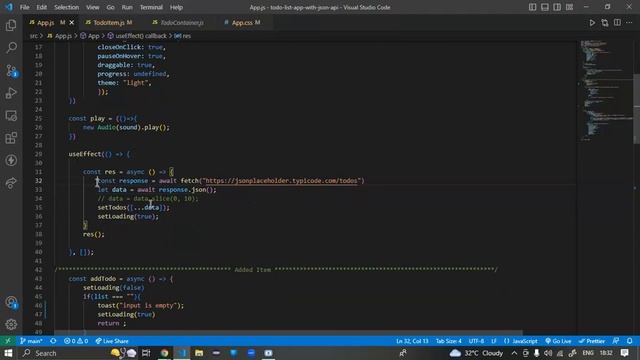The height and width of the screenshot is (360, 640).
Task: Click the taskbar Search box
Action: pyautogui.click(x=63, y=353)
